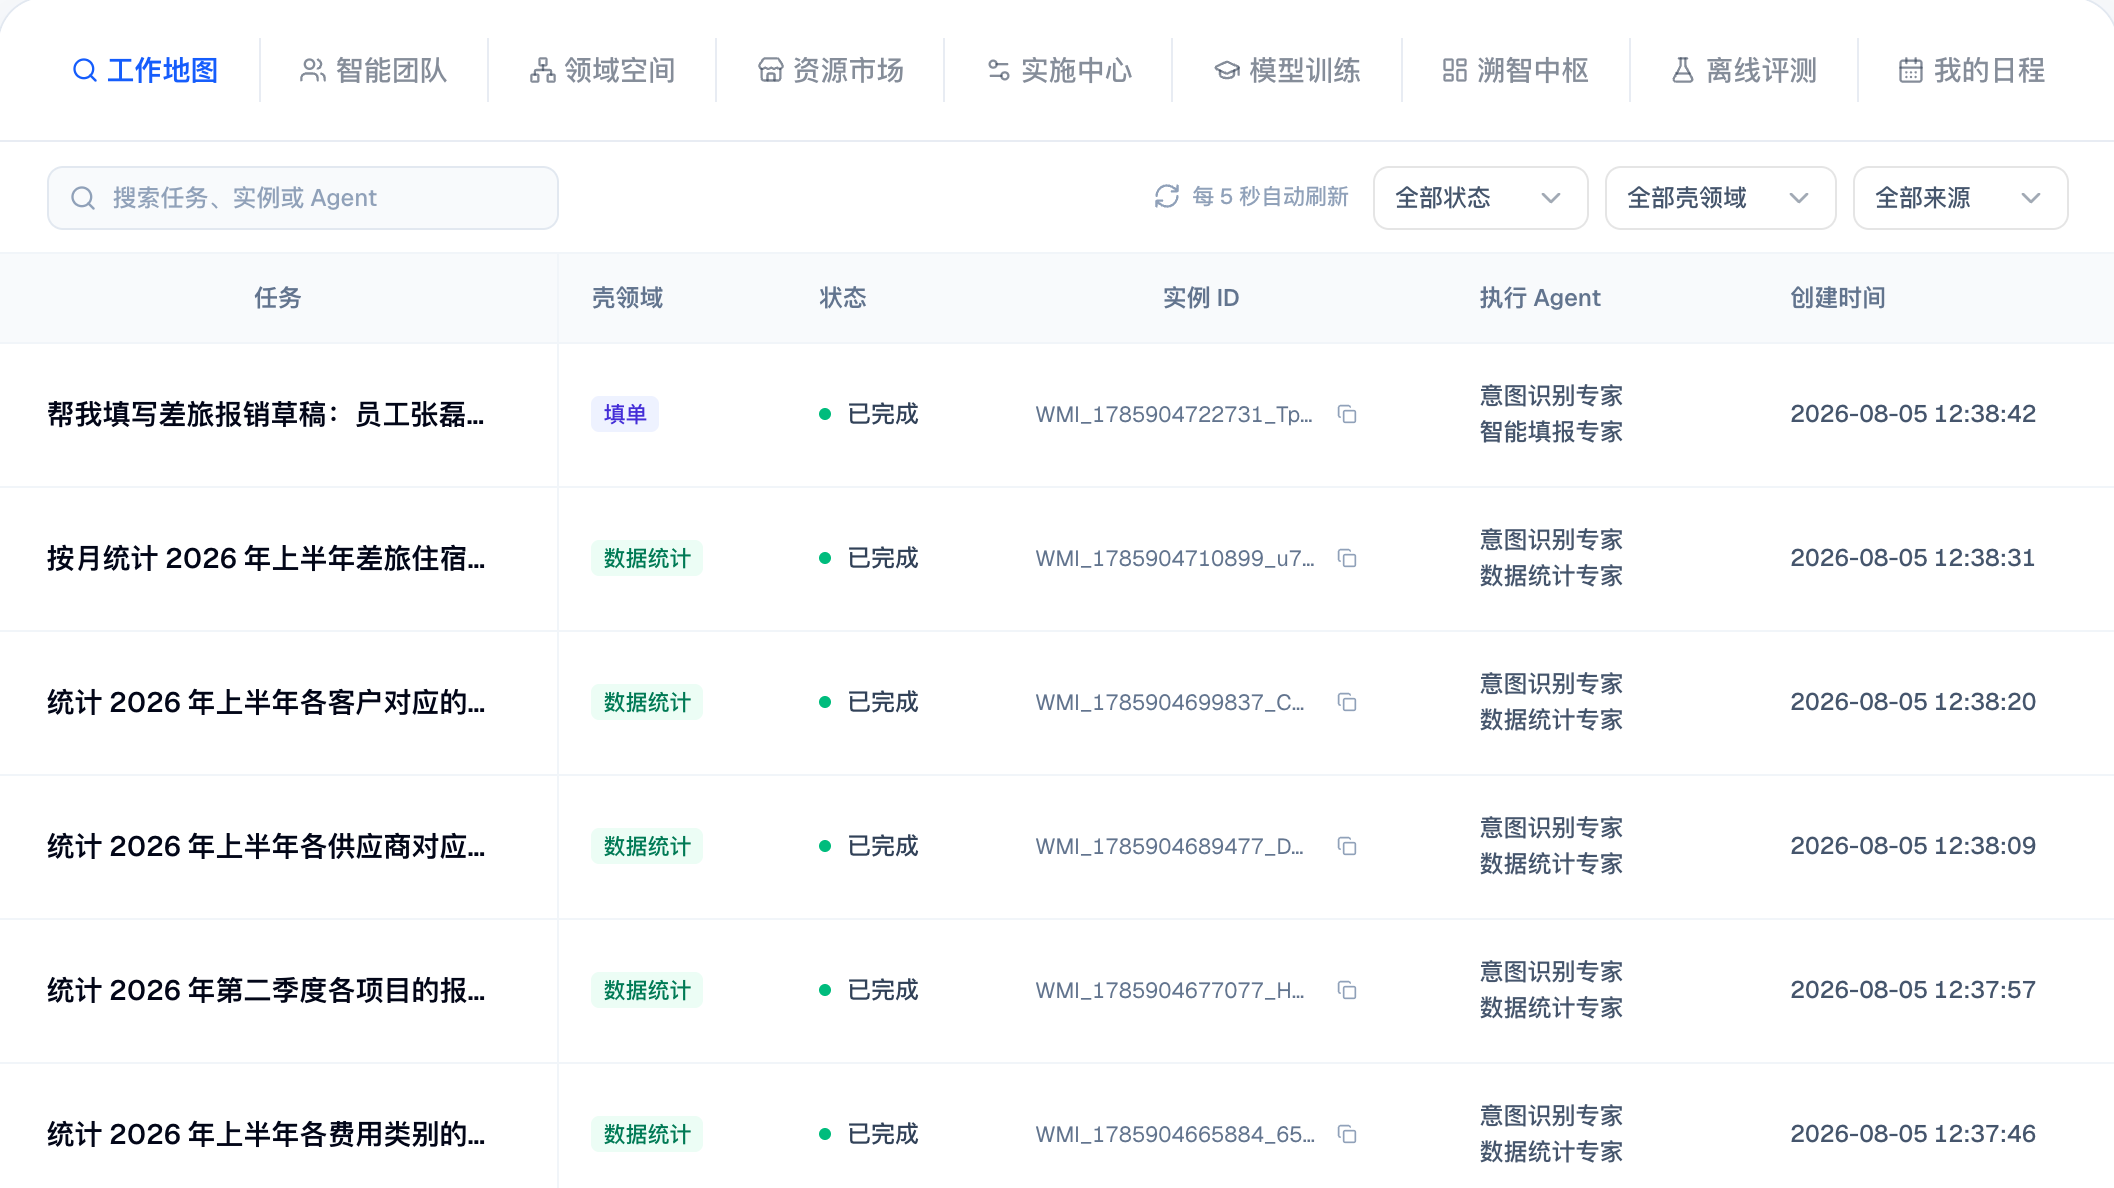The height and width of the screenshot is (1188, 2114).
Task: Click instance ID WMI_1785904689477_D...
Action: [x=1170, y=846]
